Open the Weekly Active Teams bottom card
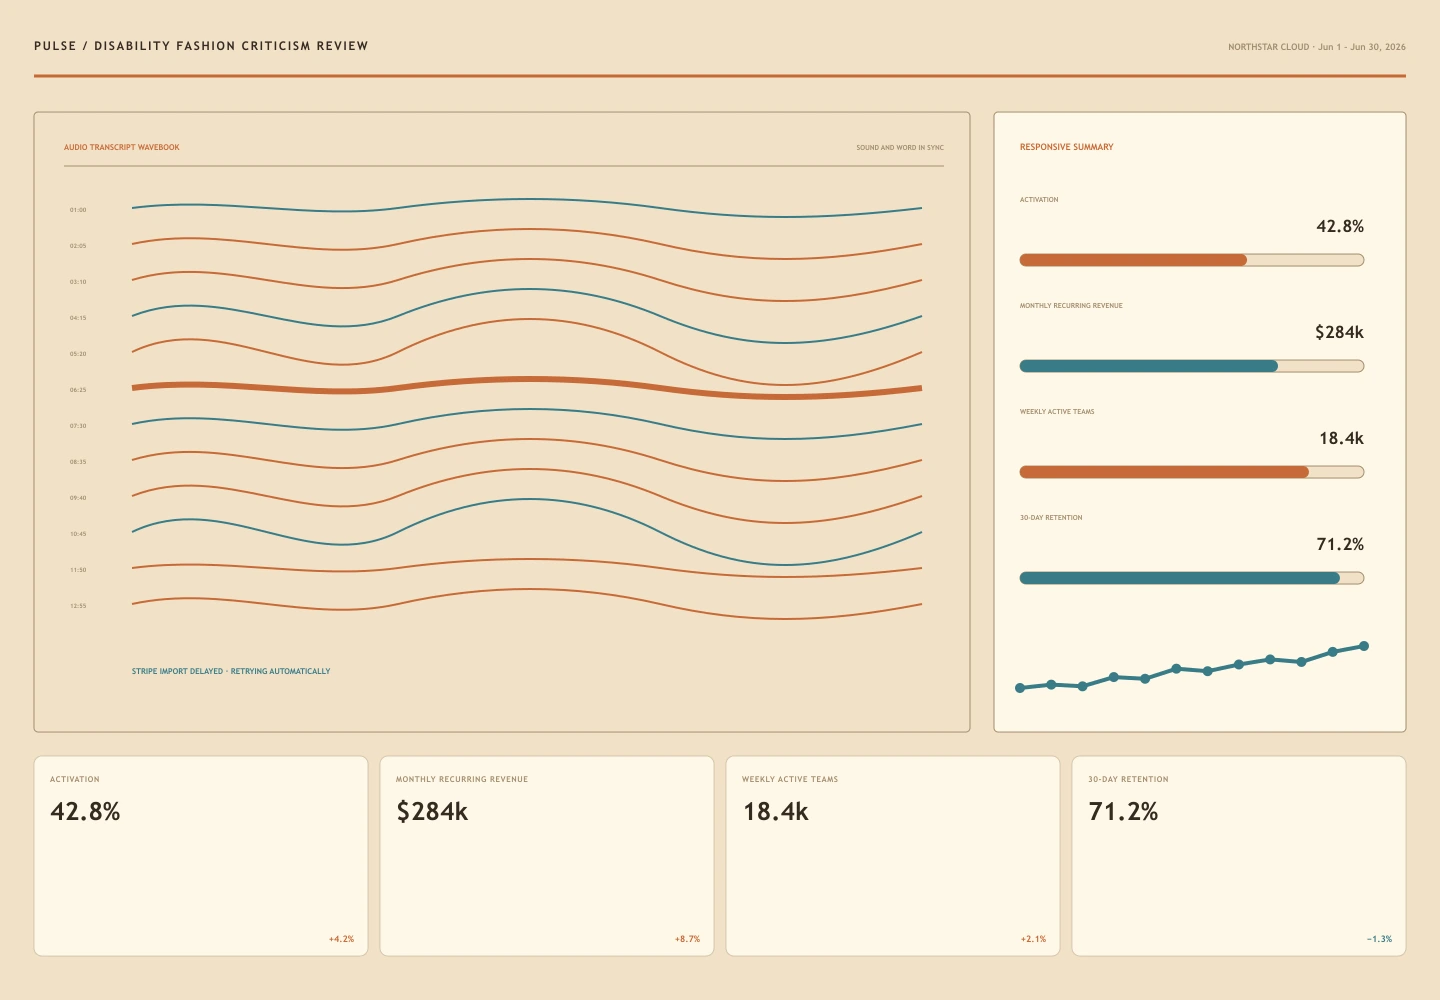This screenshot has height=1000, width=1440. tap(893, 856)
